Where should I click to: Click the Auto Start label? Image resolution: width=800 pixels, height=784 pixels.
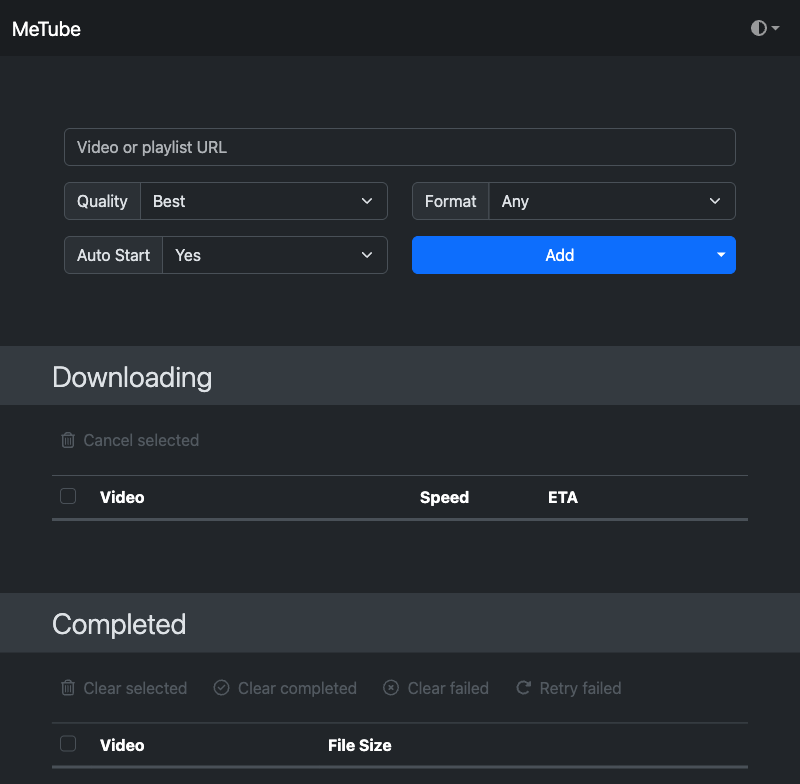pos(113,255)
